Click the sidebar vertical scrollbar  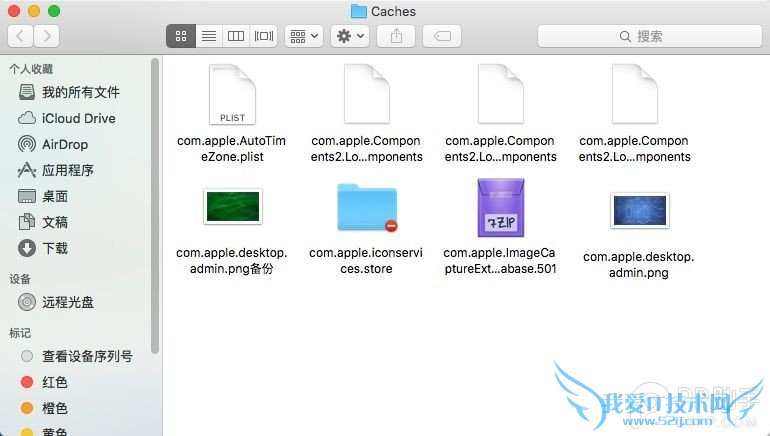(x=155, y=206)
